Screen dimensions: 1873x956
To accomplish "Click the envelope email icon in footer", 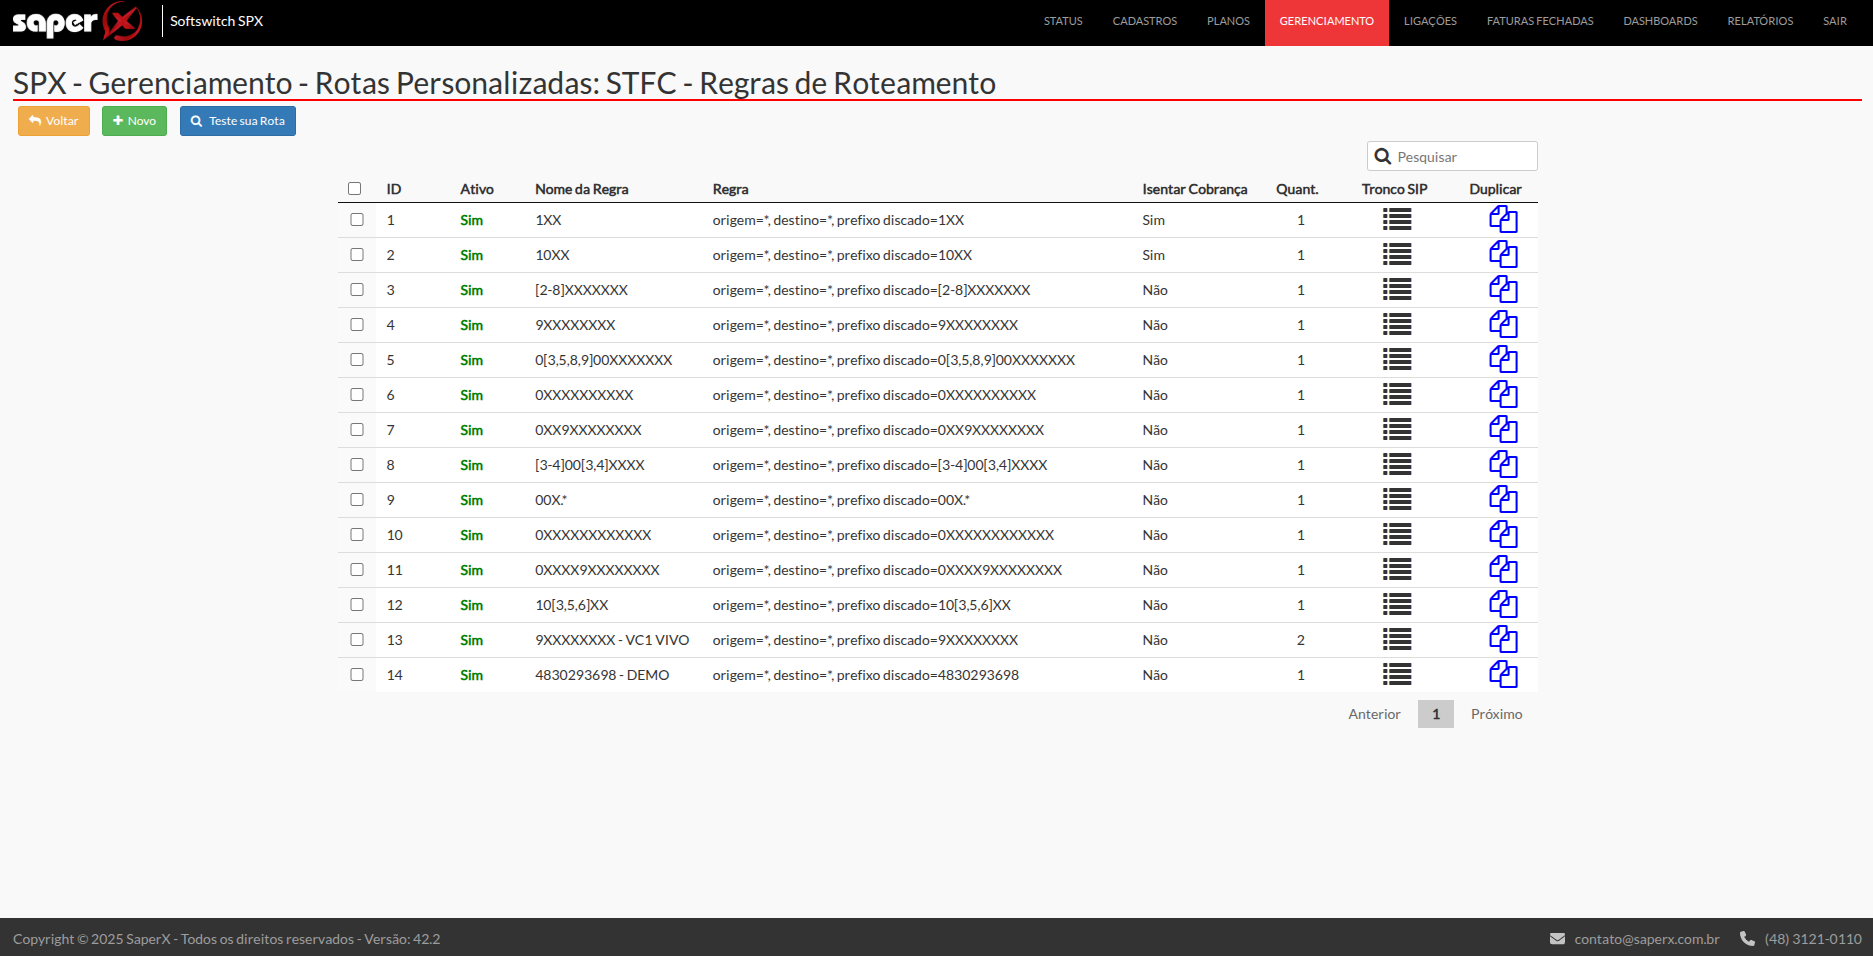I will tap(1557, 939).
